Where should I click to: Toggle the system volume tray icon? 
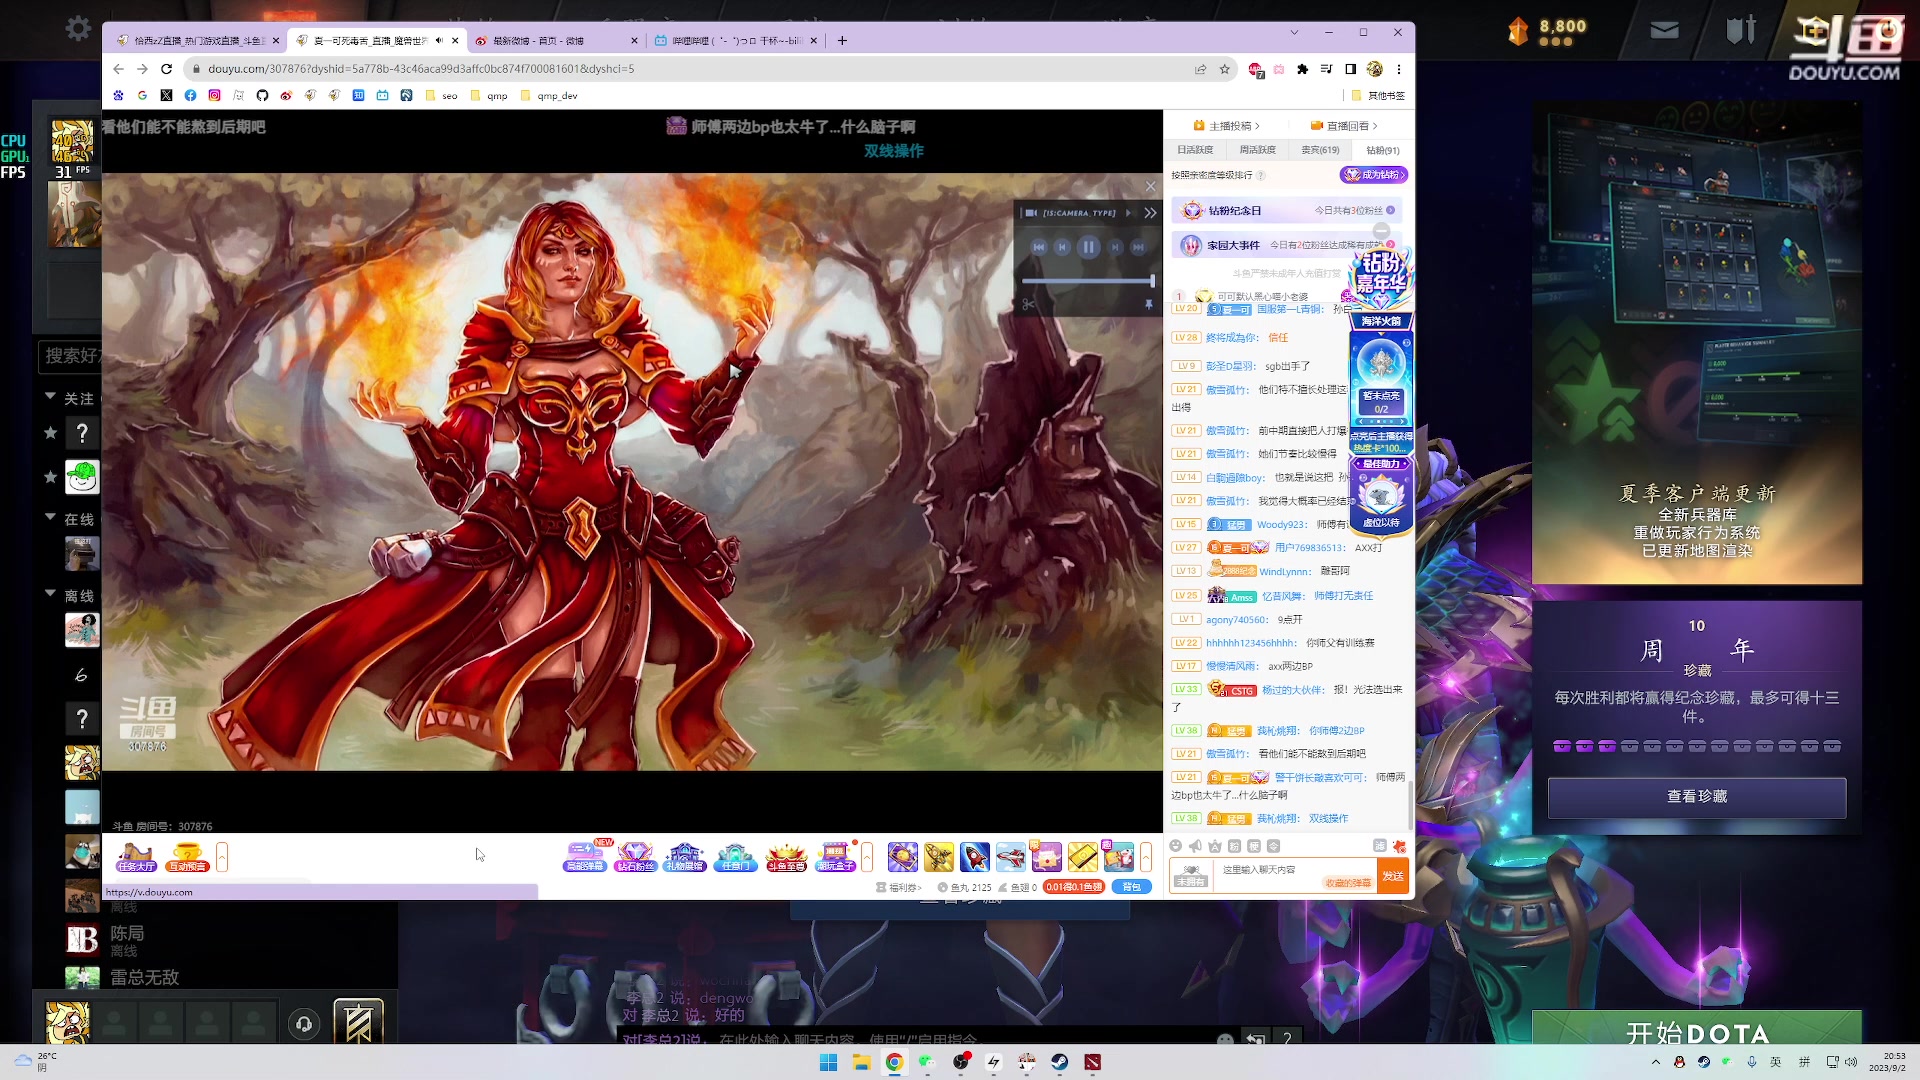click(x=1851, y=1062)
